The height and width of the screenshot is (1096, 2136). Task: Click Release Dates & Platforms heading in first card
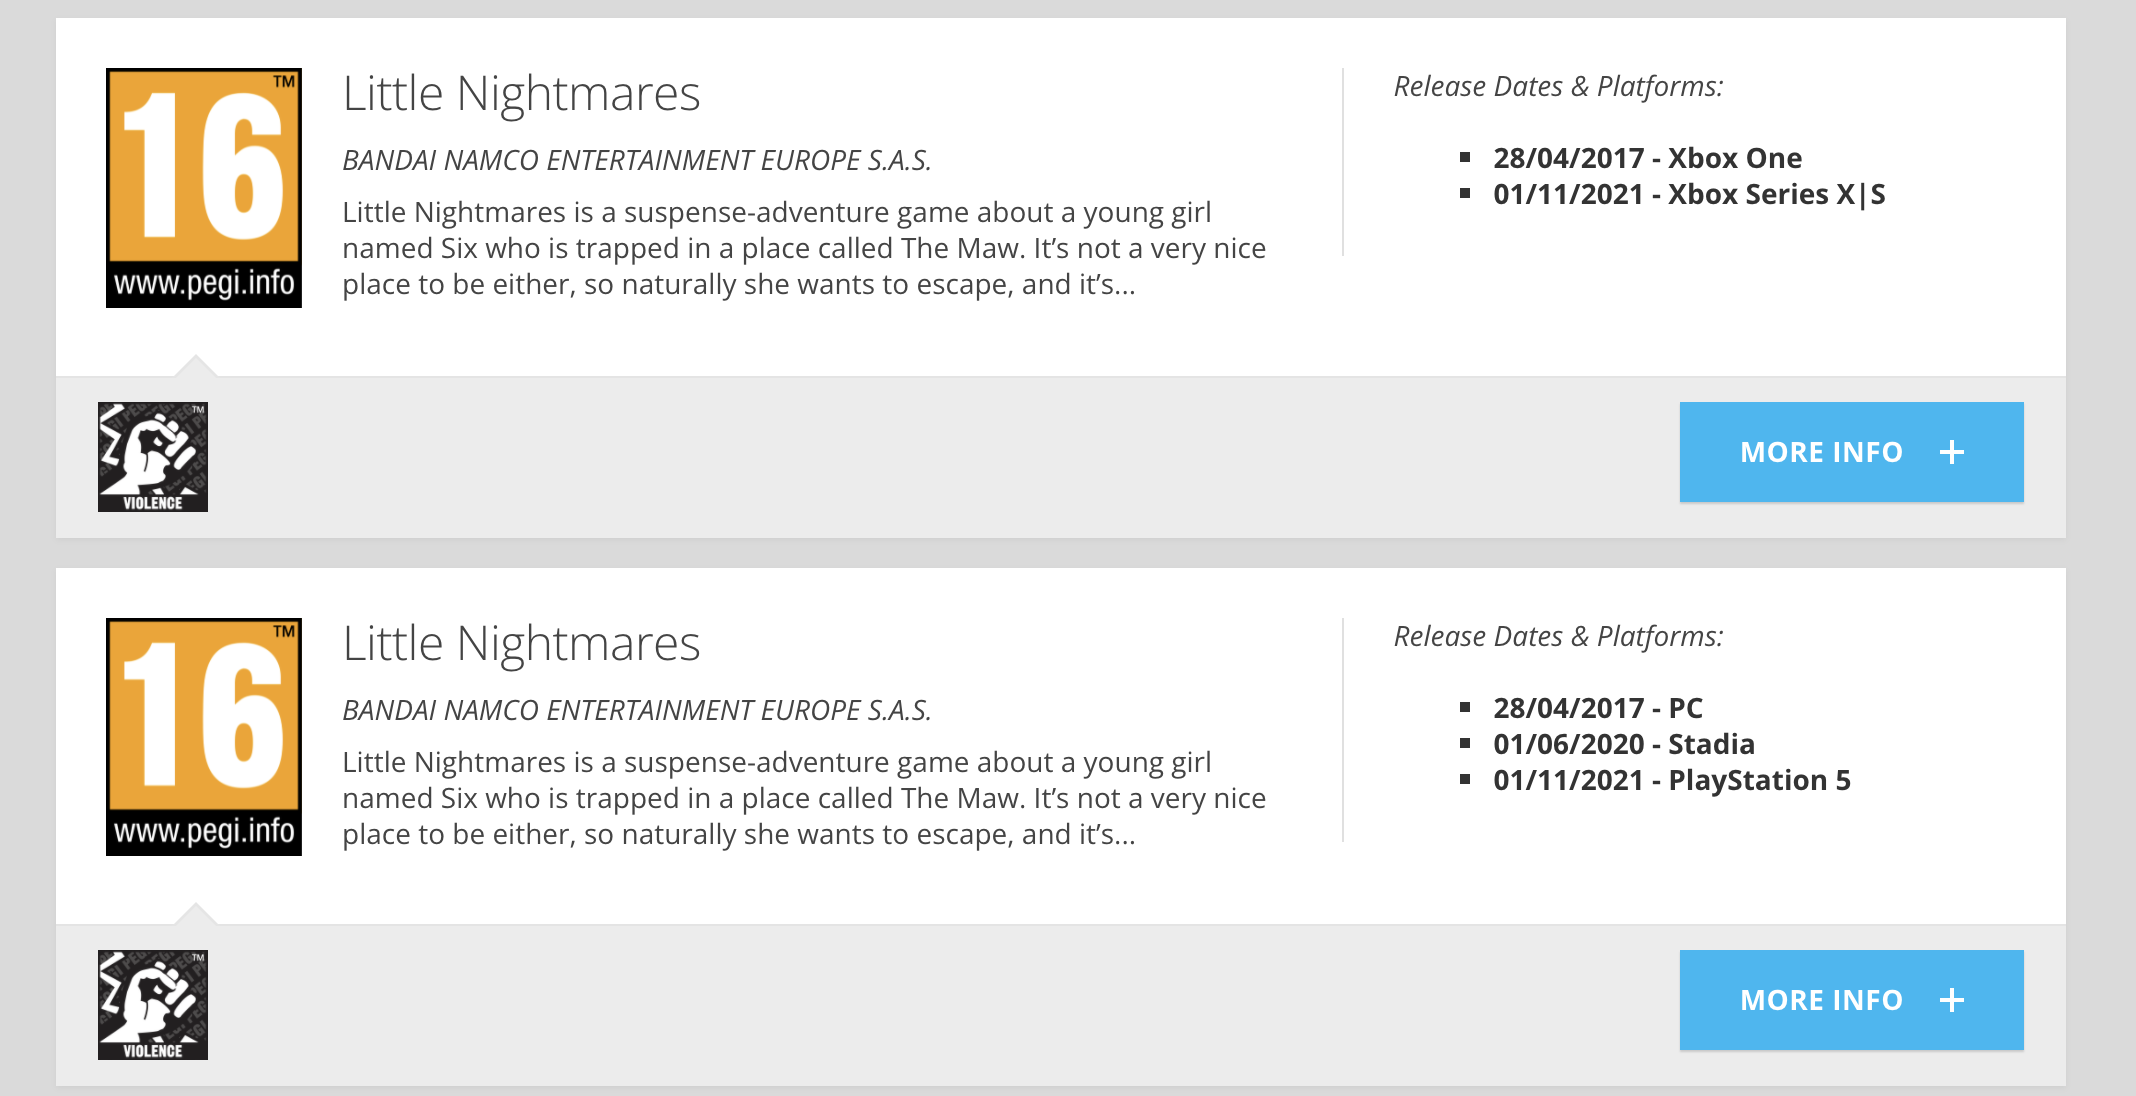(1558, 87)
